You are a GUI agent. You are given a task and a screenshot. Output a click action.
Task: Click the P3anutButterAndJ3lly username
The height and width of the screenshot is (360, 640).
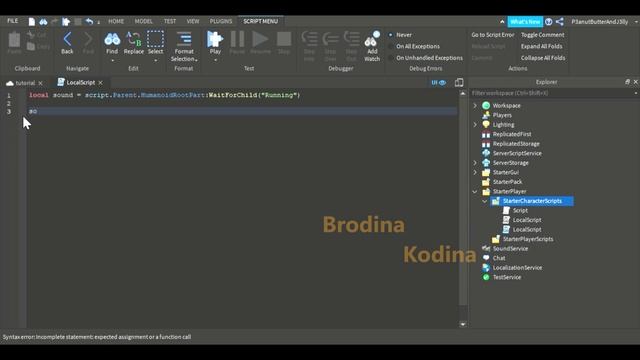pyautogui.click(x=600, y=22)
